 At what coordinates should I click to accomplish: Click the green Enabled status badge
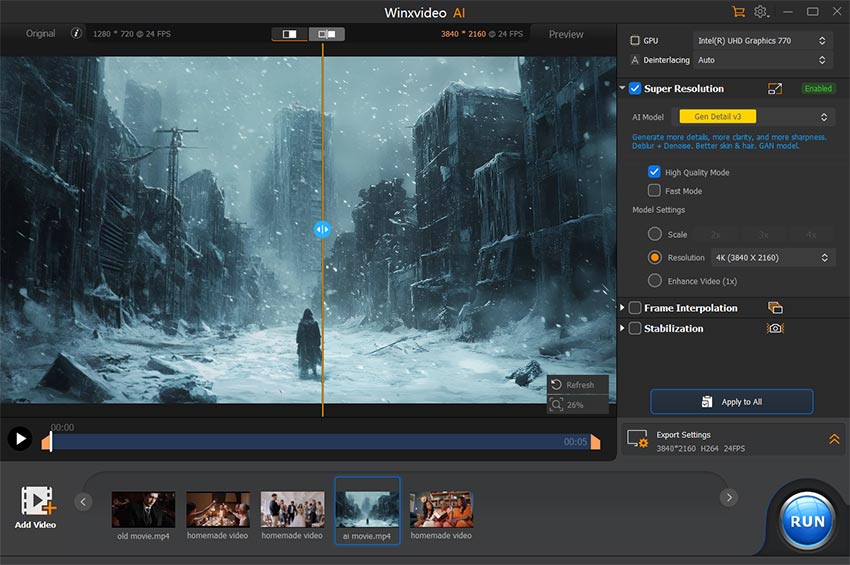[x=818, y=88]
